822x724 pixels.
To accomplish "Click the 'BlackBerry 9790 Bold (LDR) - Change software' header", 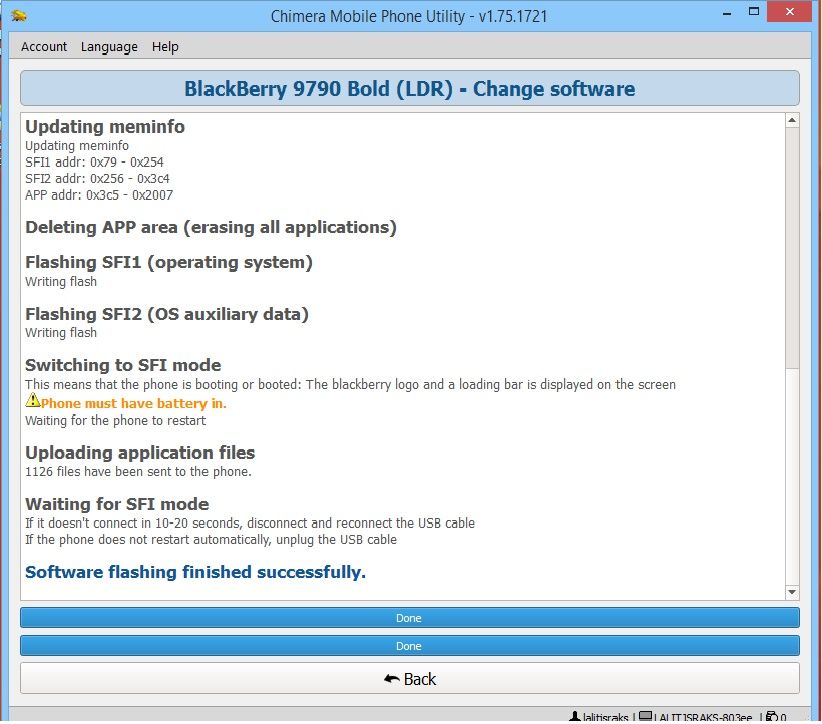I will [x=409, y=88].
